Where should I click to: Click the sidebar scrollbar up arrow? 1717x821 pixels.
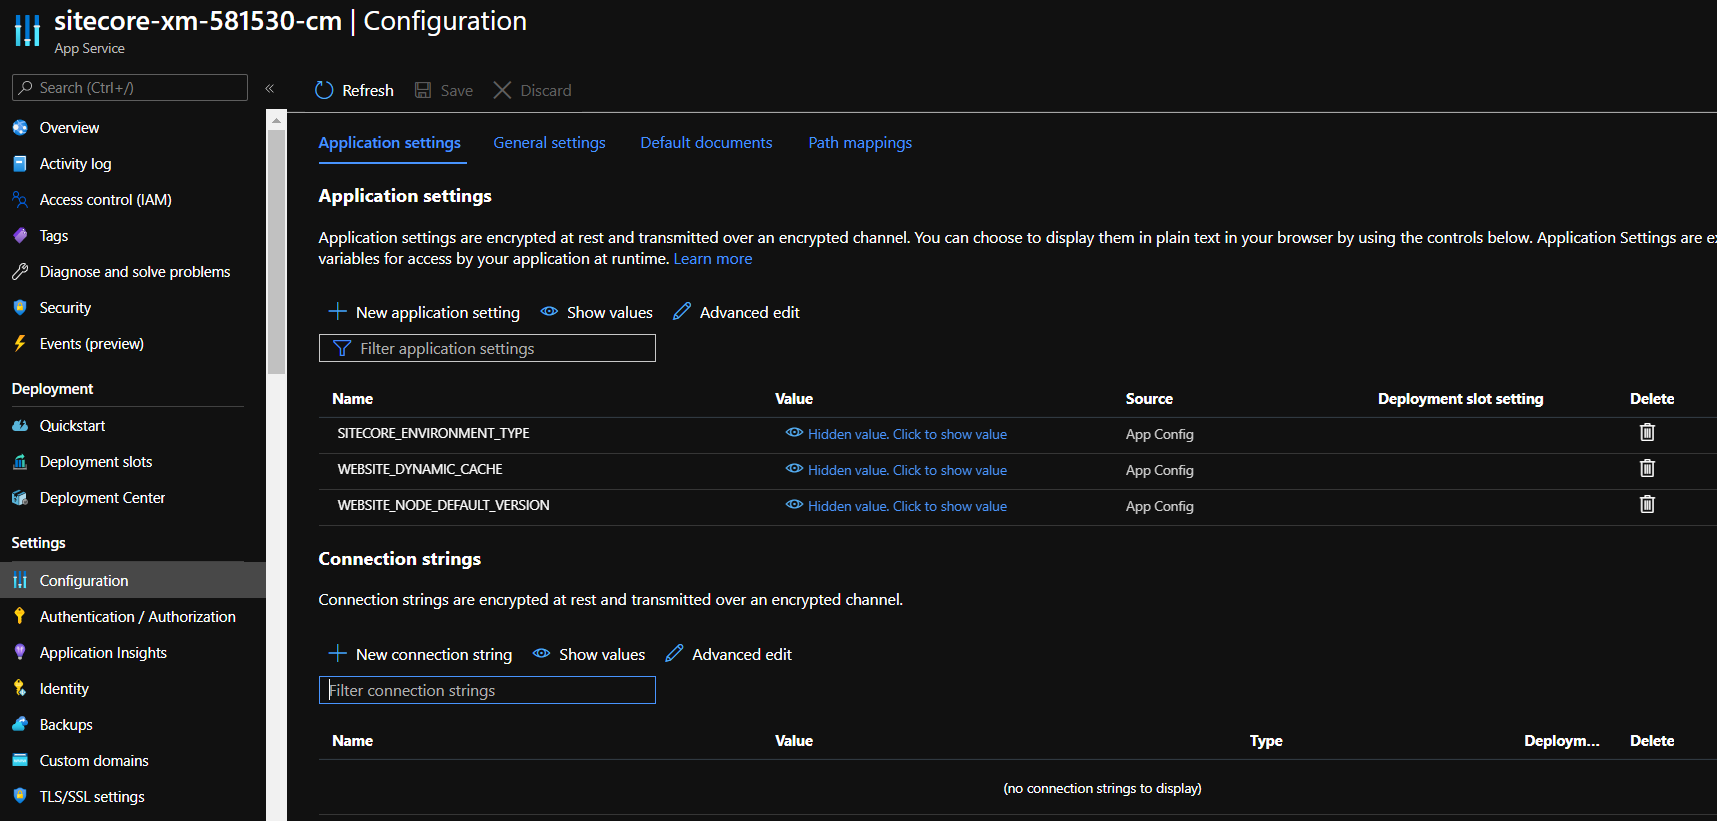[x=277, y=120]
